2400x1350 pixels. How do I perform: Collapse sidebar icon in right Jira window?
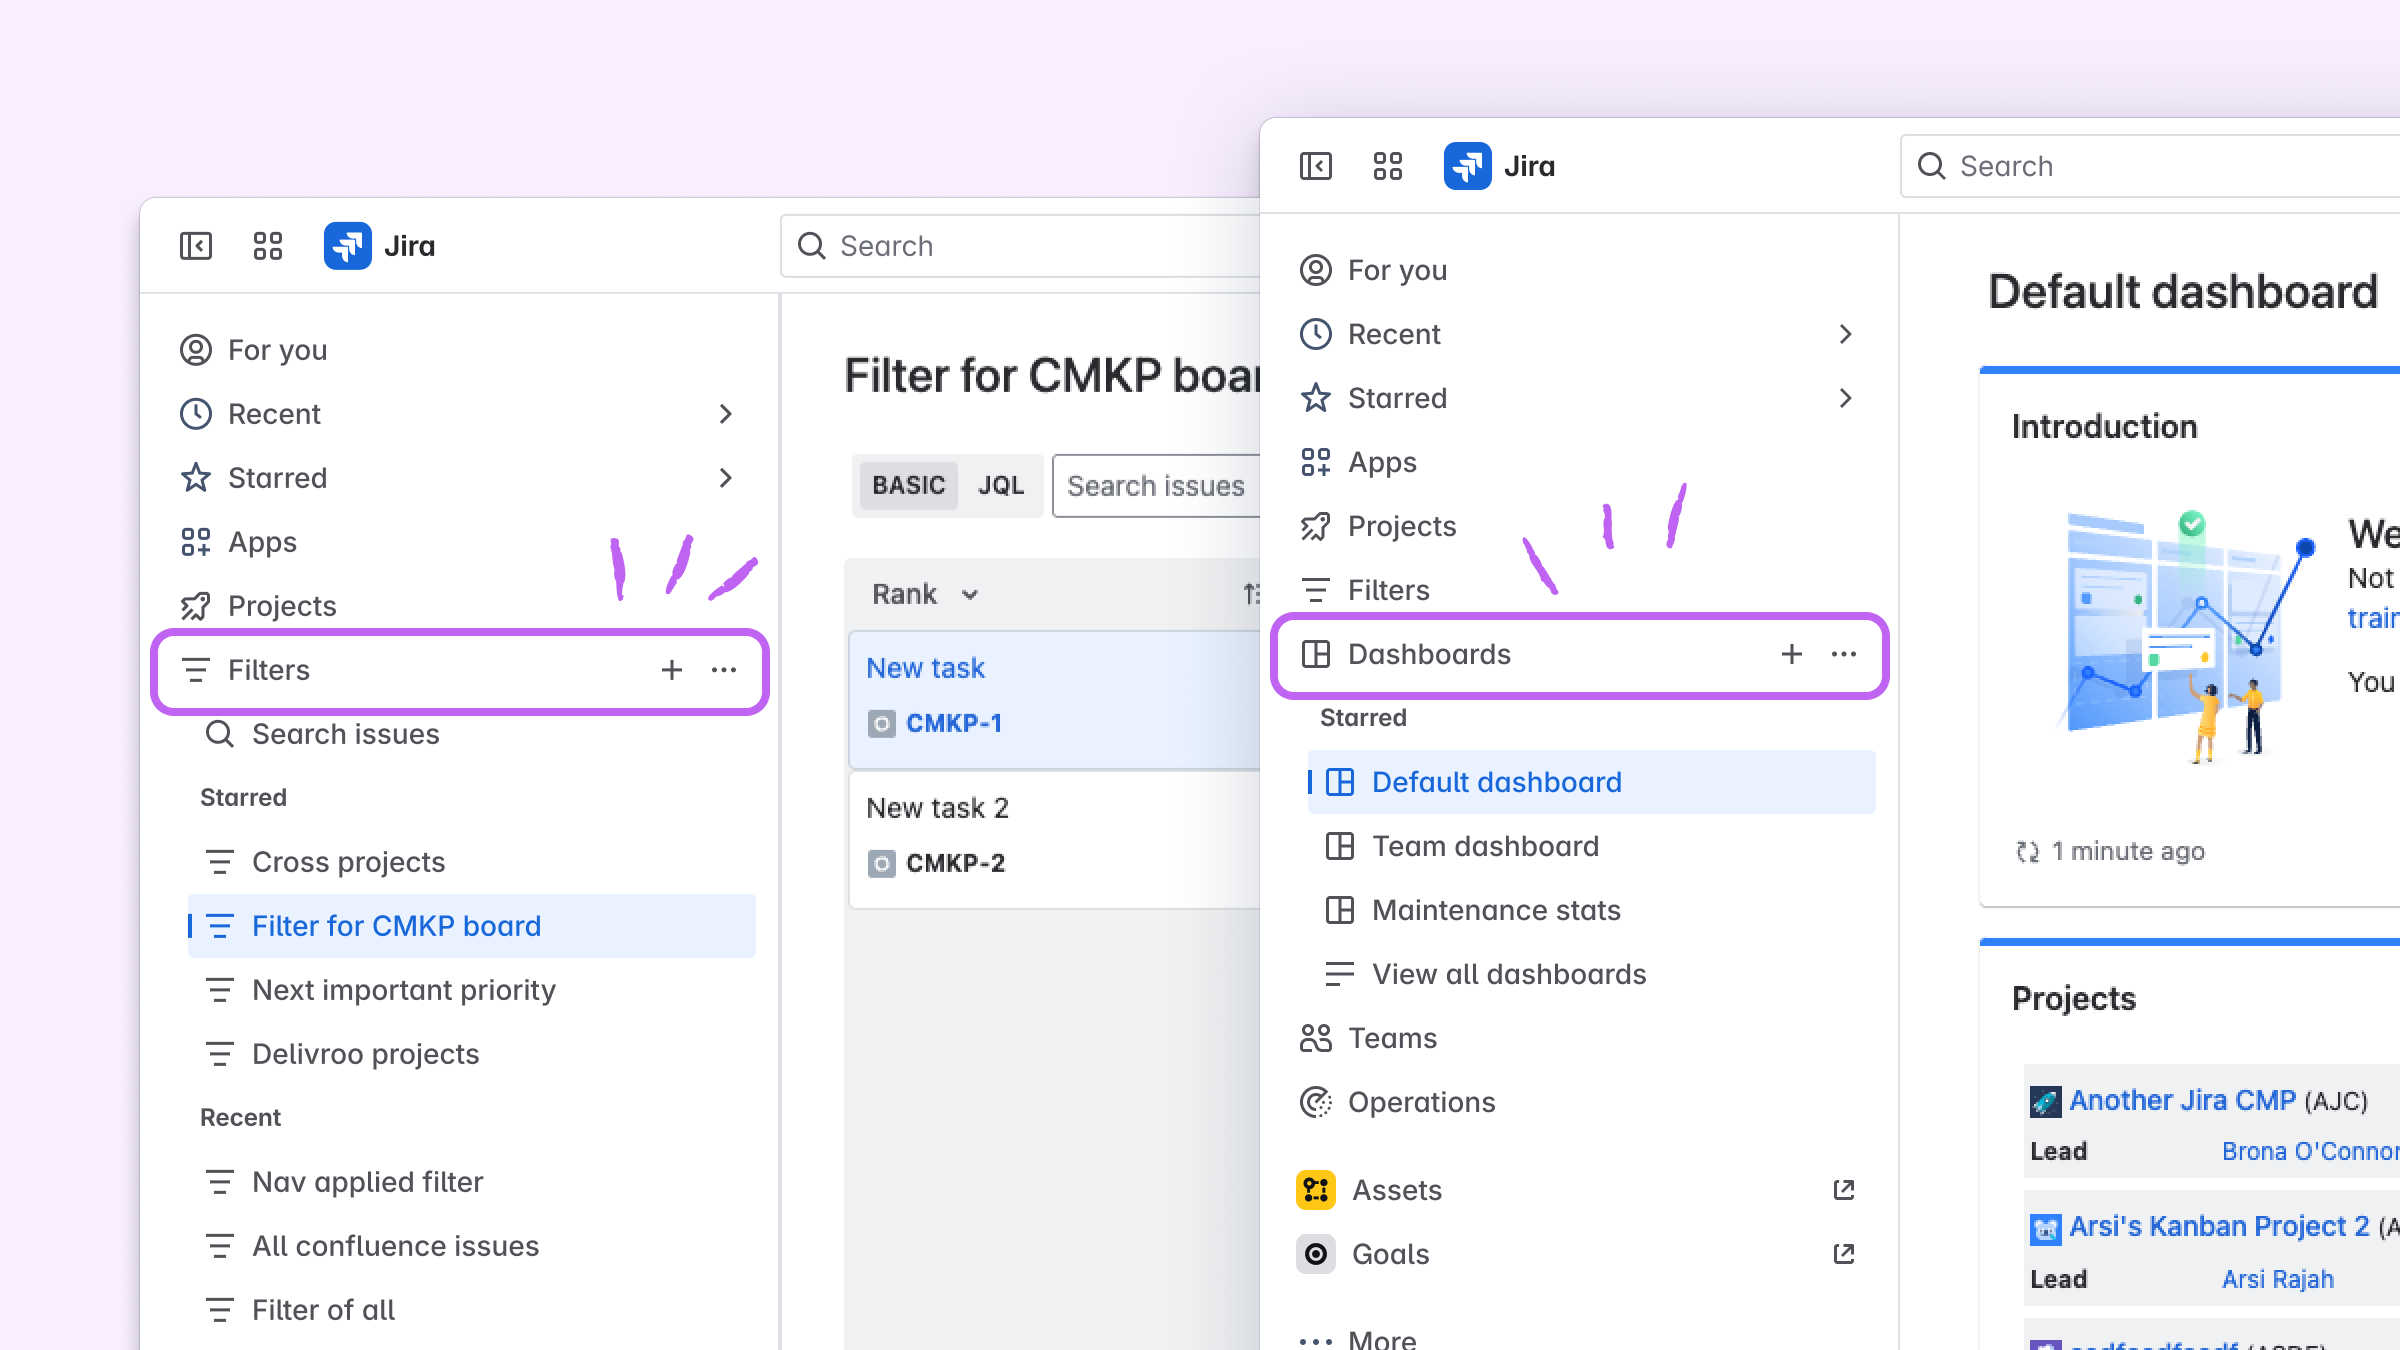click(x=1316, y=166)
